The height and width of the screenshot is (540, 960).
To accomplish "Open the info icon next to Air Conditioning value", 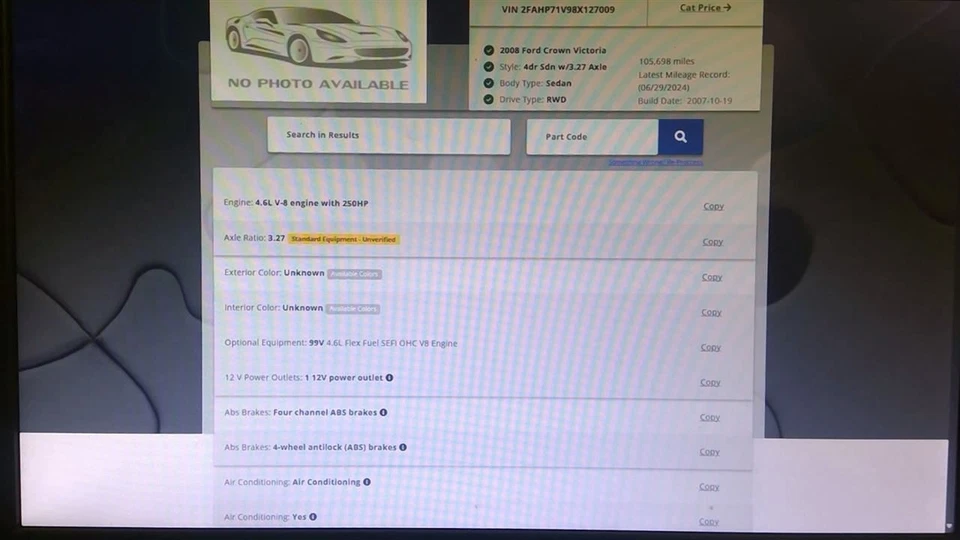I will 367,482.
